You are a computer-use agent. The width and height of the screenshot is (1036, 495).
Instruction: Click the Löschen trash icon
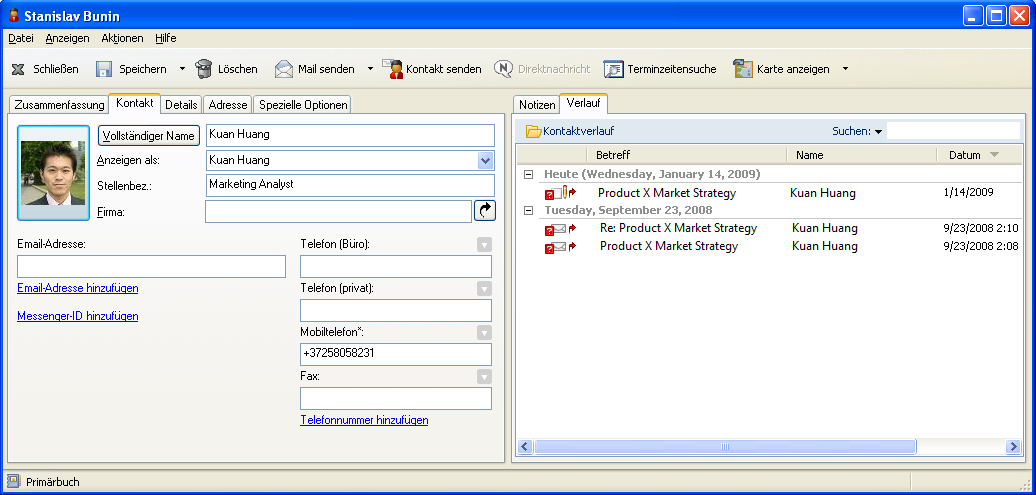coord(204,69)
